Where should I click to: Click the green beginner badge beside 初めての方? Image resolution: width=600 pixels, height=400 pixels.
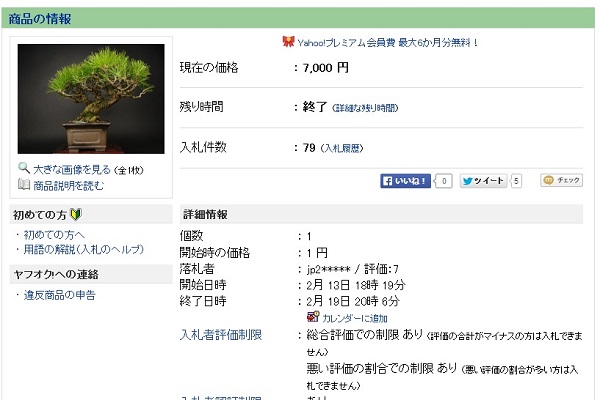click(x=75, y=214)
